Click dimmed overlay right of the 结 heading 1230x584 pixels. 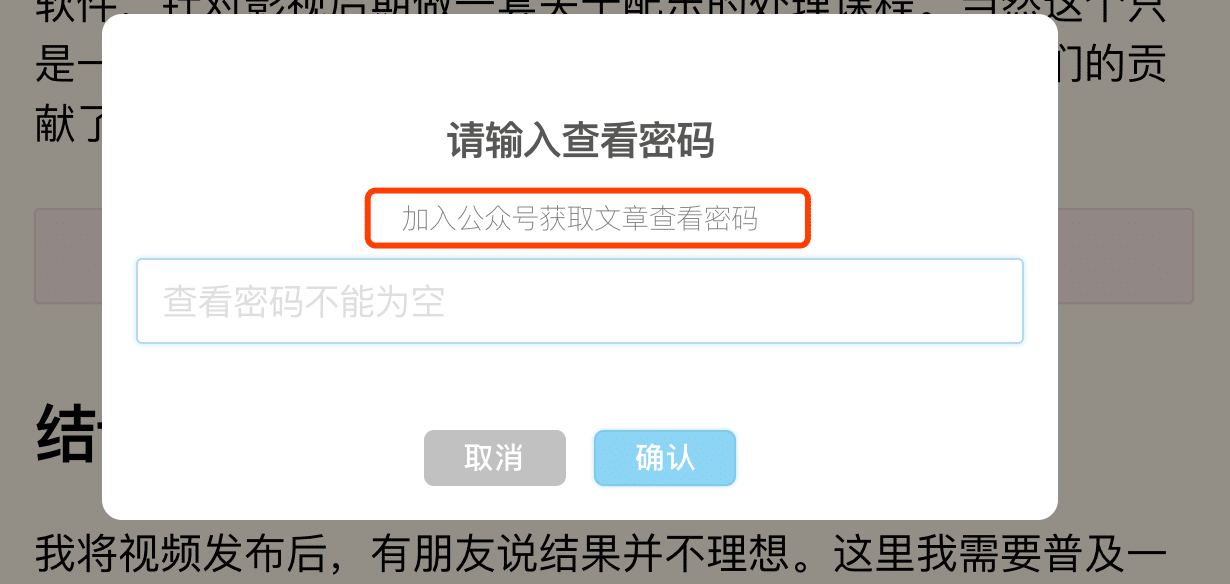[1140, 433]
